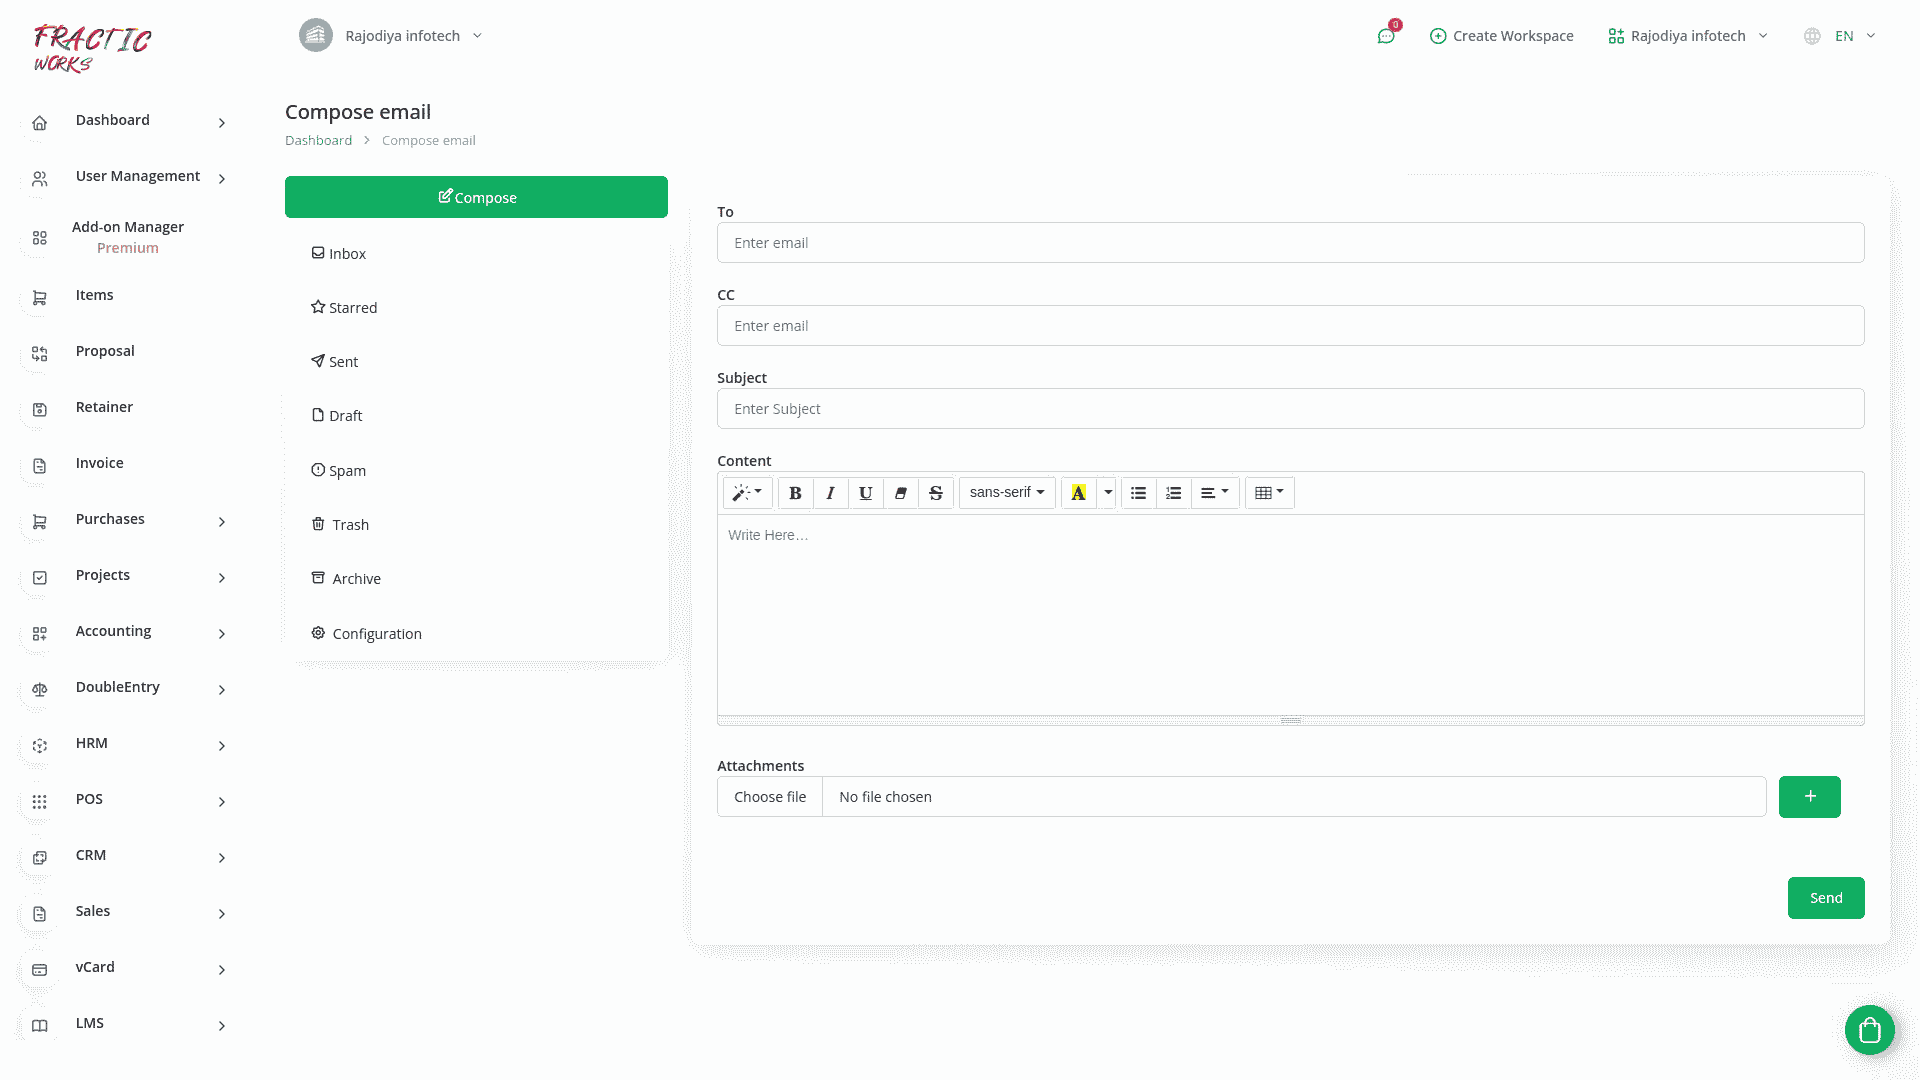Viewport: 1920px width, 1080px height.
Task: Toggle underline formatting in editor toolbar
Action: (x=865, y=493)
